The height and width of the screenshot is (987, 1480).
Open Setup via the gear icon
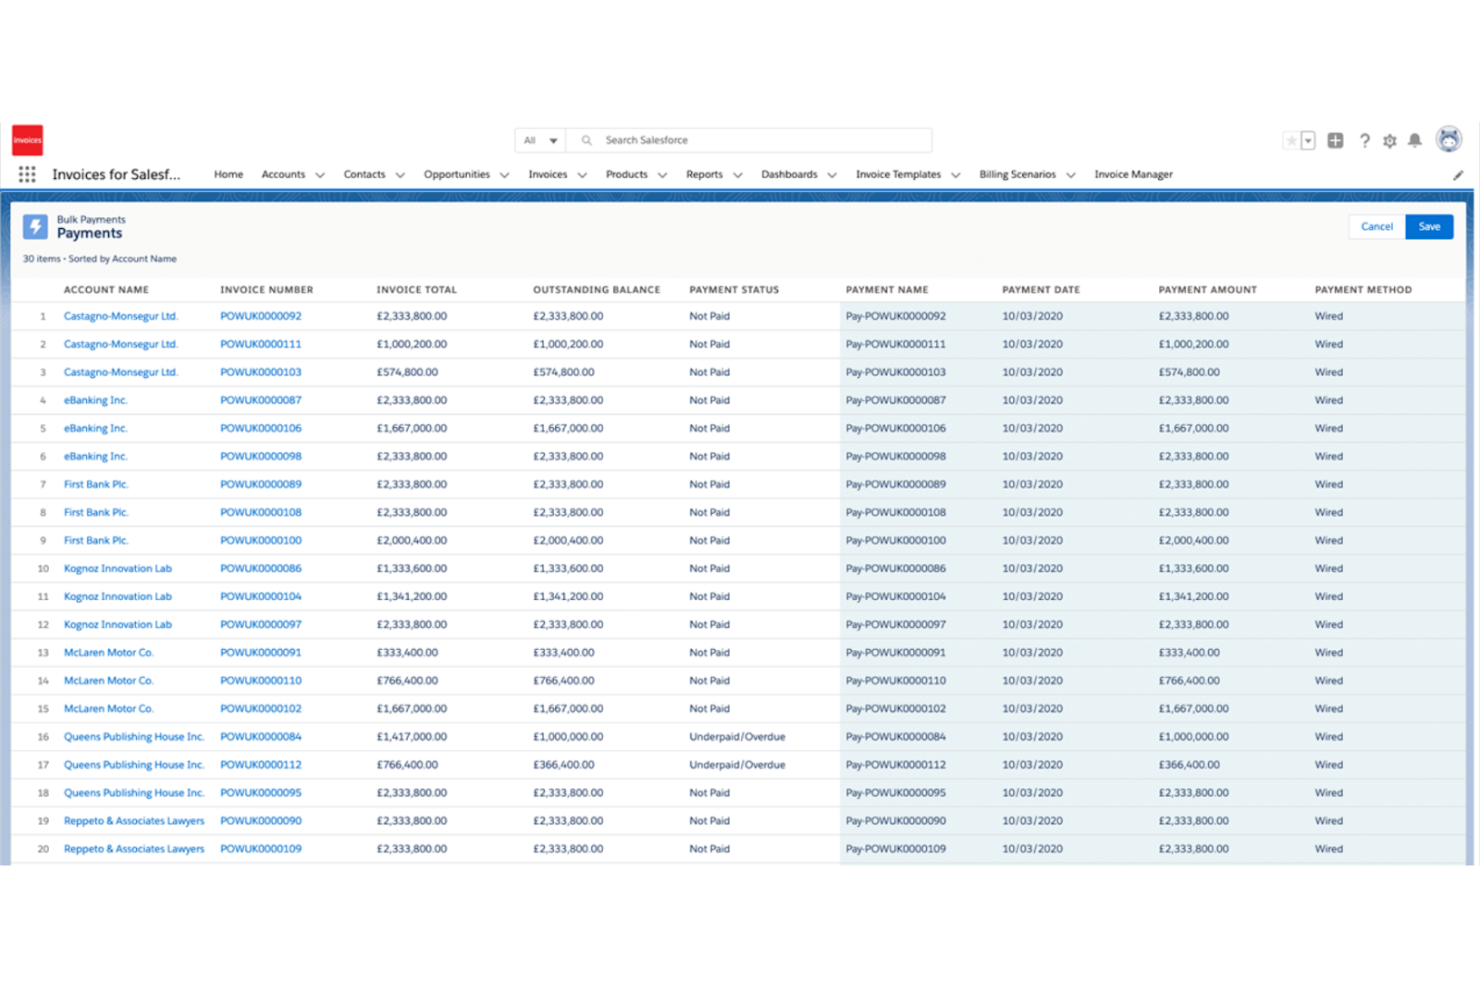[x=1390, y=140]
